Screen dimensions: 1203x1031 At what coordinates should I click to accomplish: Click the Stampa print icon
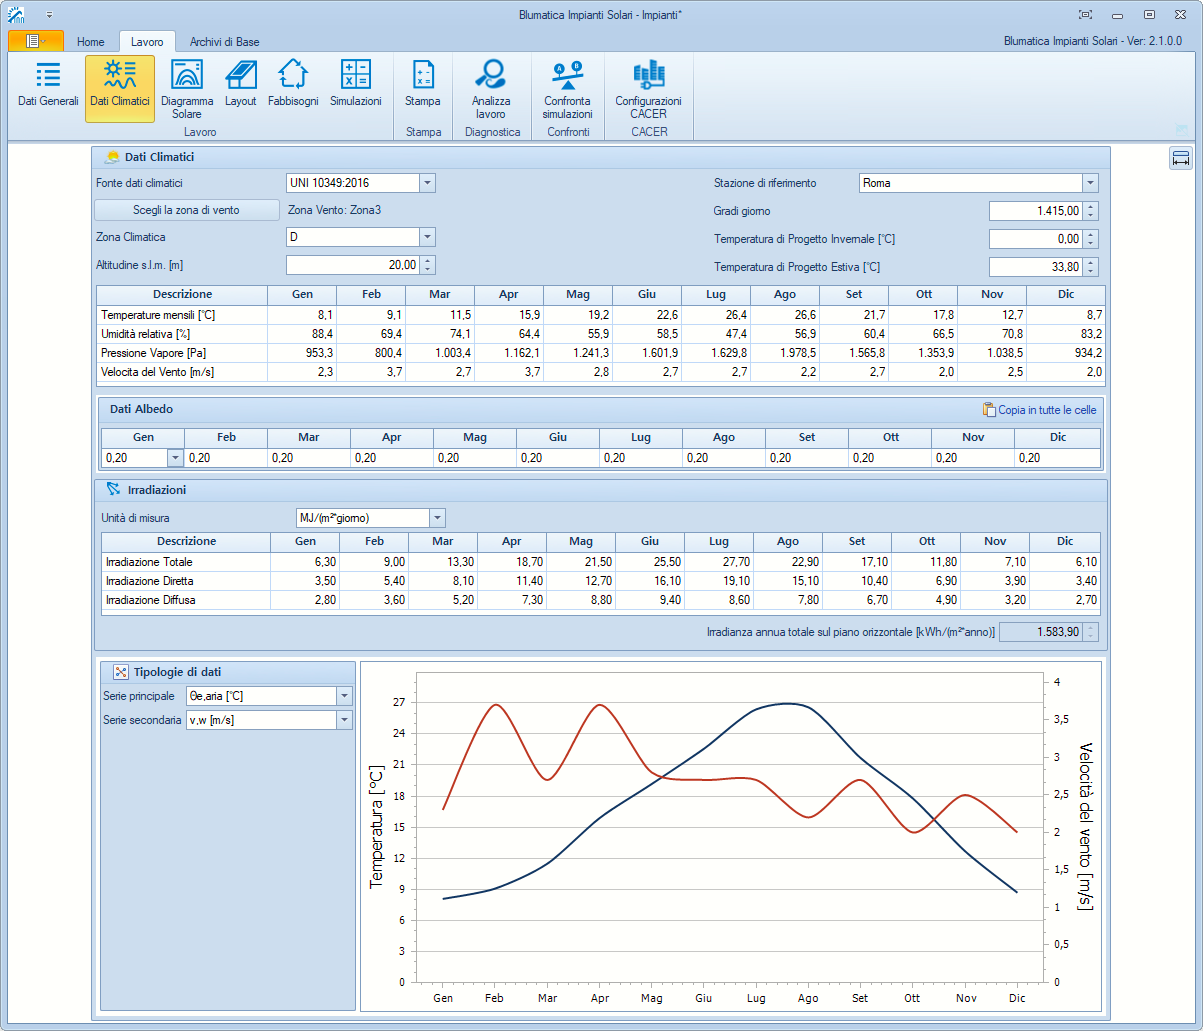pos(422,86)
